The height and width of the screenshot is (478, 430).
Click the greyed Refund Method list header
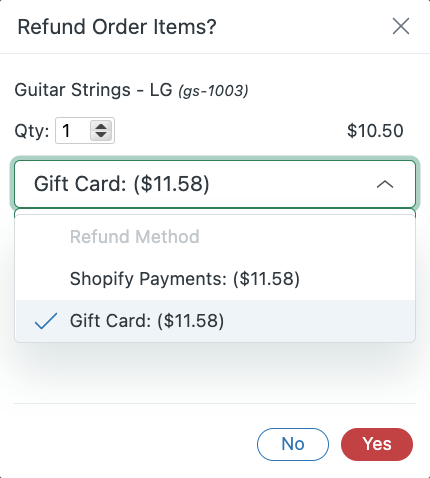pos(135,237)
